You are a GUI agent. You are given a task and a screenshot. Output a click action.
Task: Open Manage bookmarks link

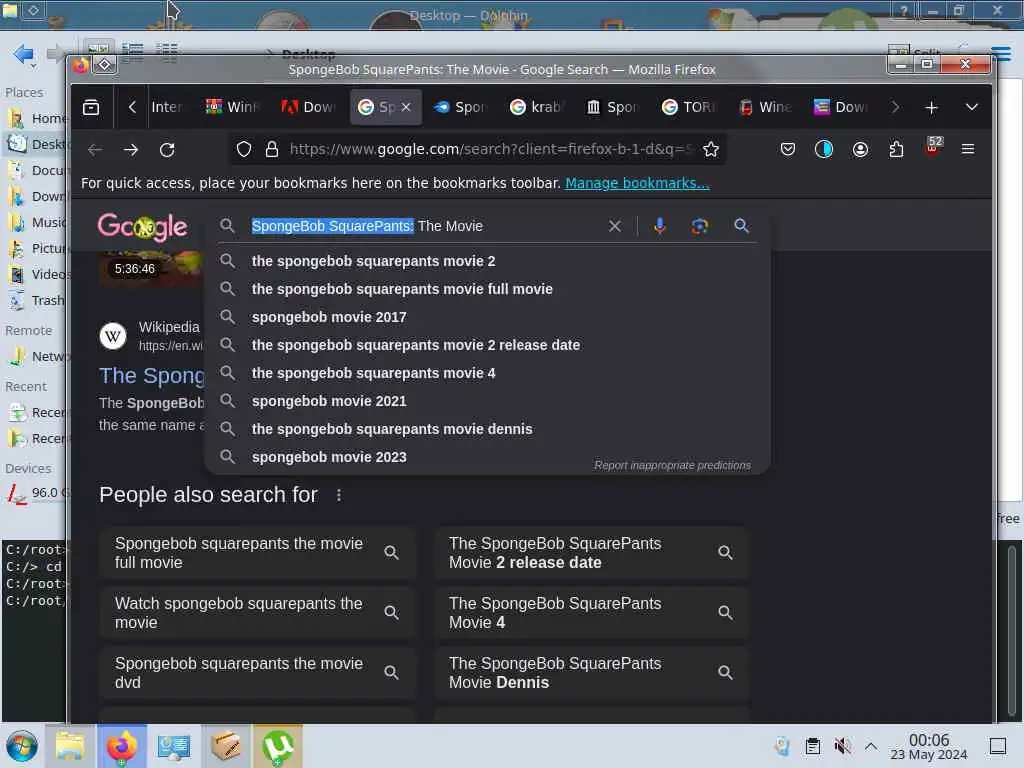point(637,183)
